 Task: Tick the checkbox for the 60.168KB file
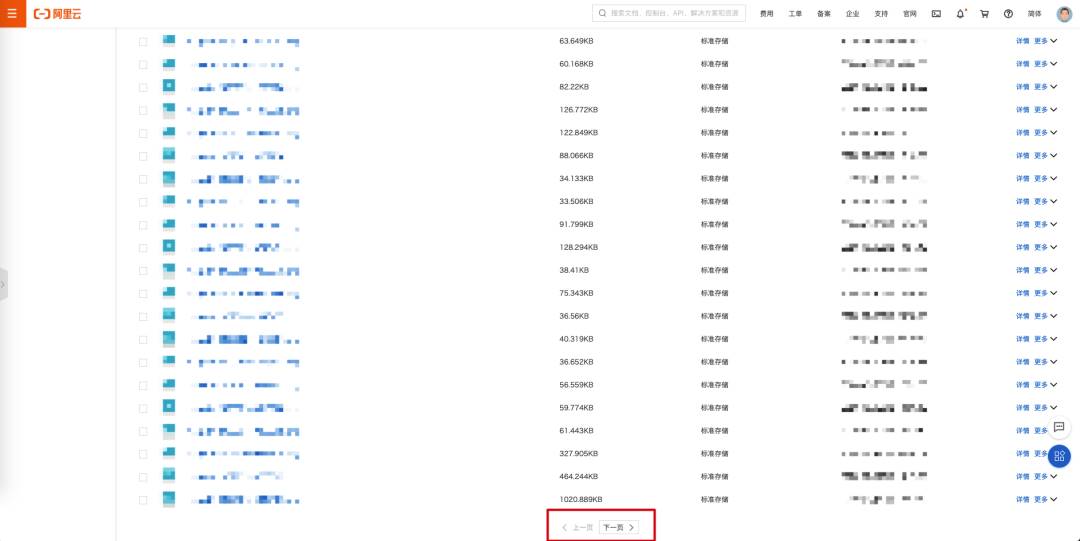pos(143,65)
